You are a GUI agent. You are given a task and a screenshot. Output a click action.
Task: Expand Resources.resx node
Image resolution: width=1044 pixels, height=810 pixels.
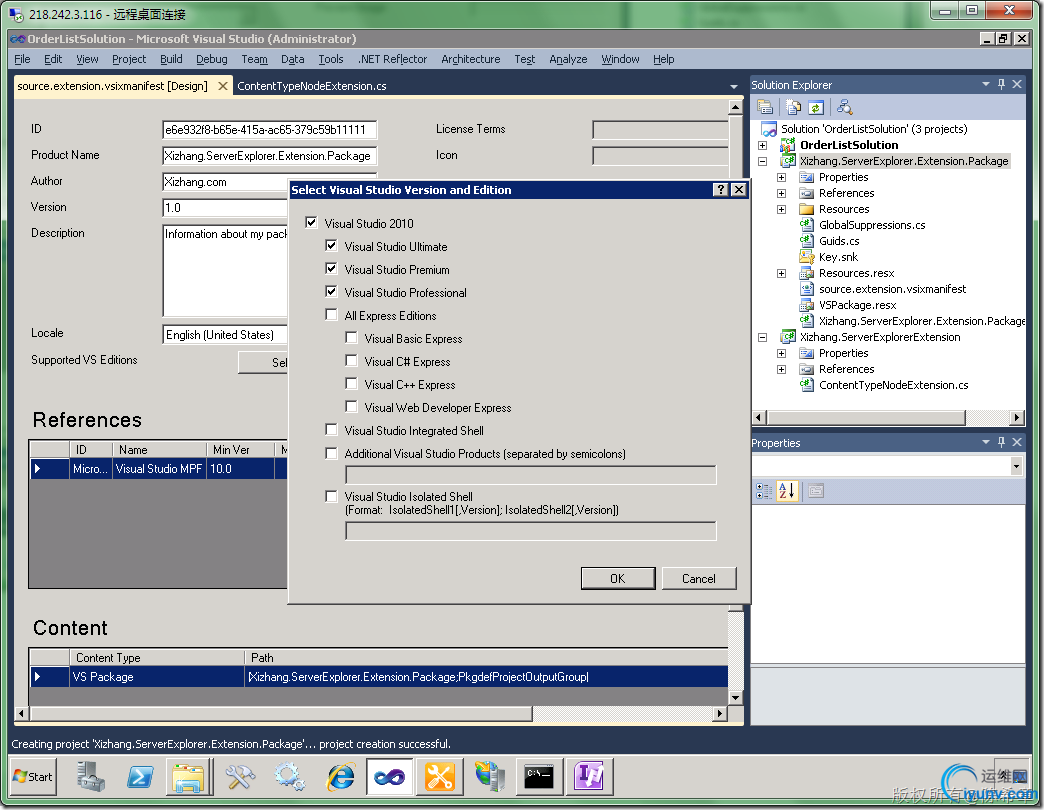click(782, 273)
